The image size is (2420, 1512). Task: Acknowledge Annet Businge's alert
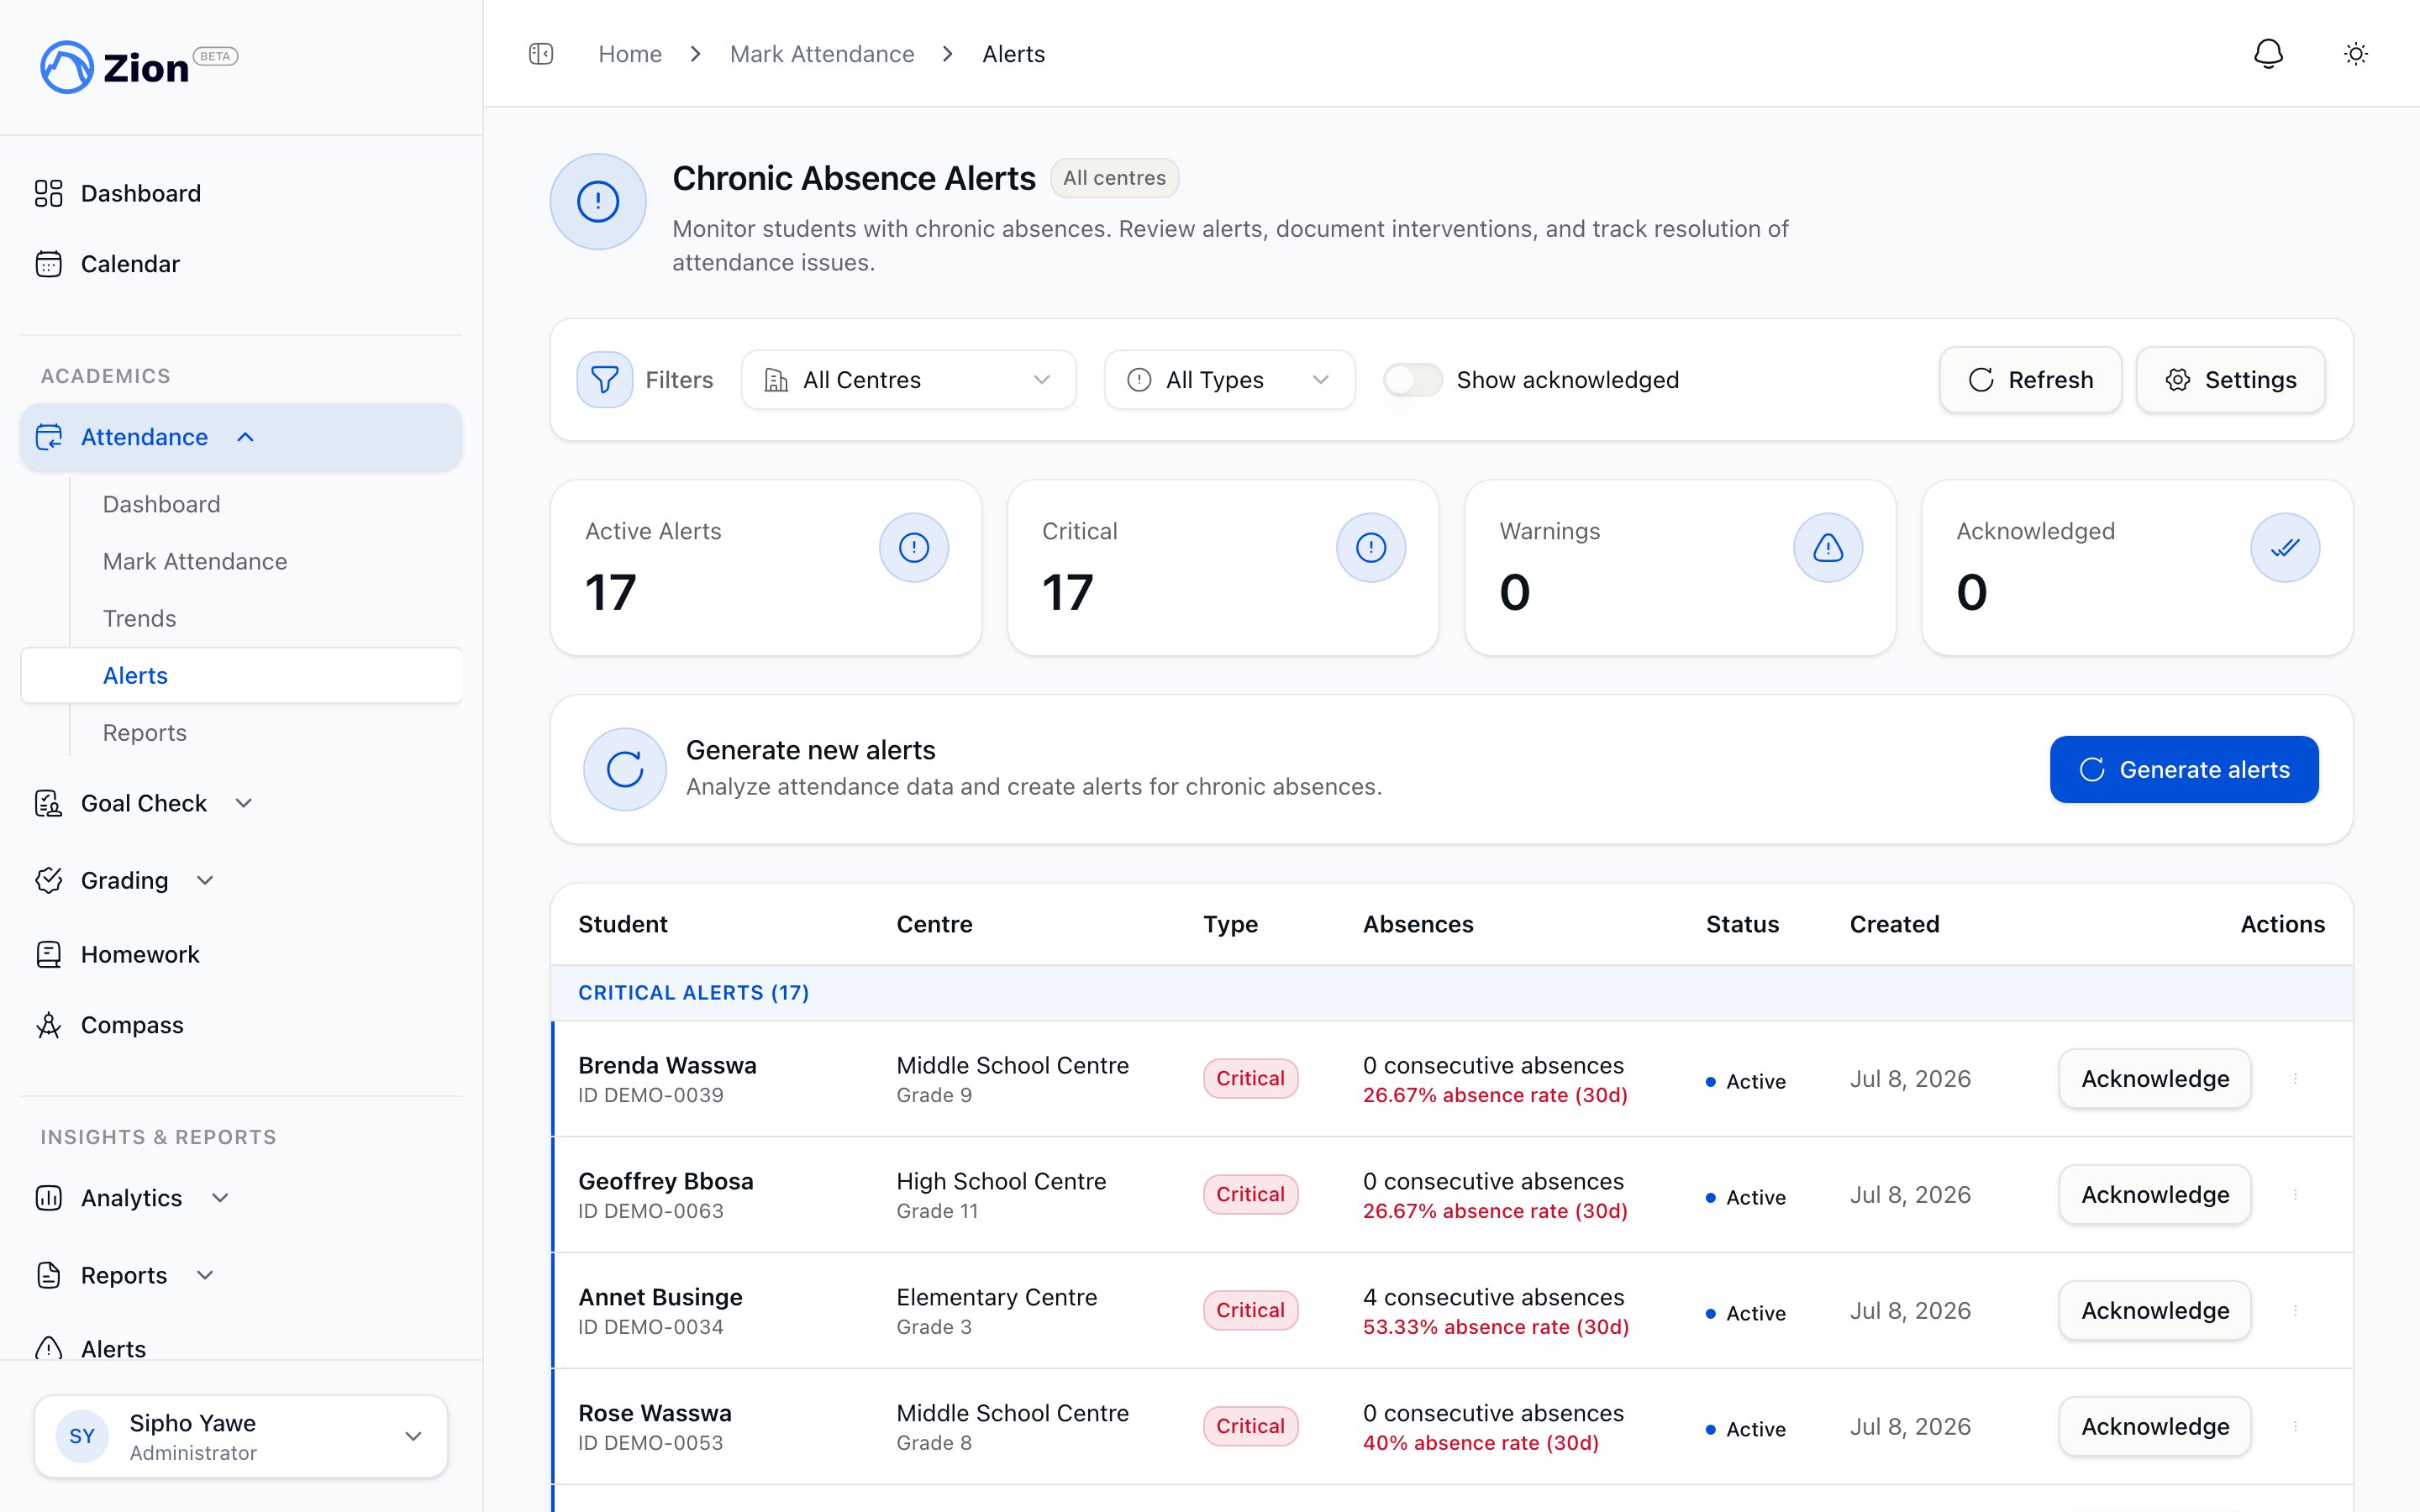point(2155,1311)
